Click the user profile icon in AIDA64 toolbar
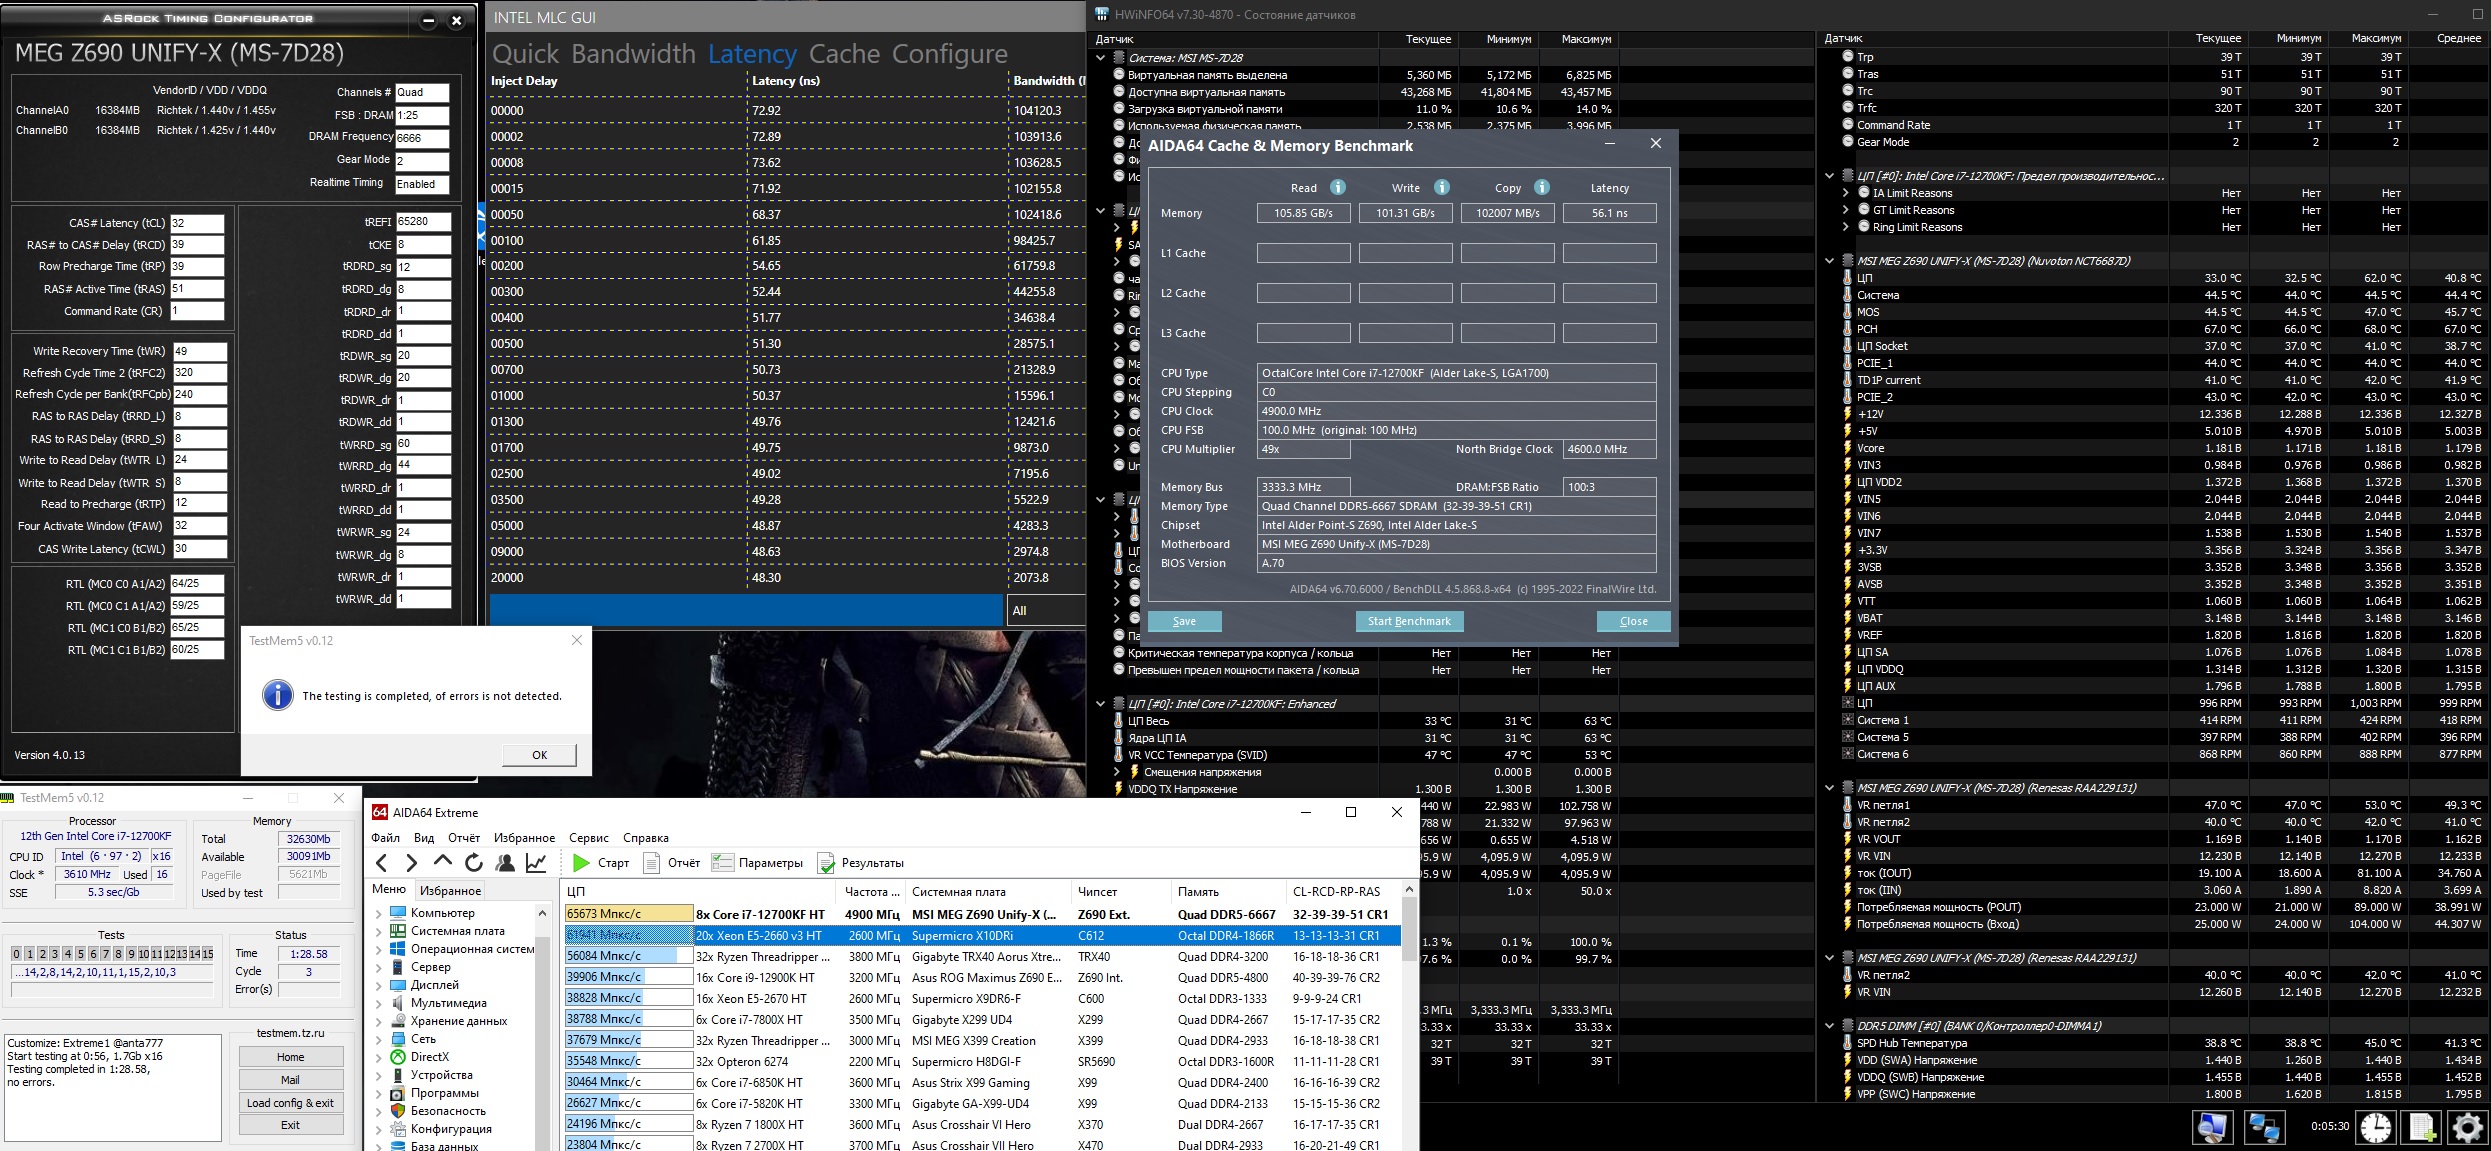 [x=505, y=862]
